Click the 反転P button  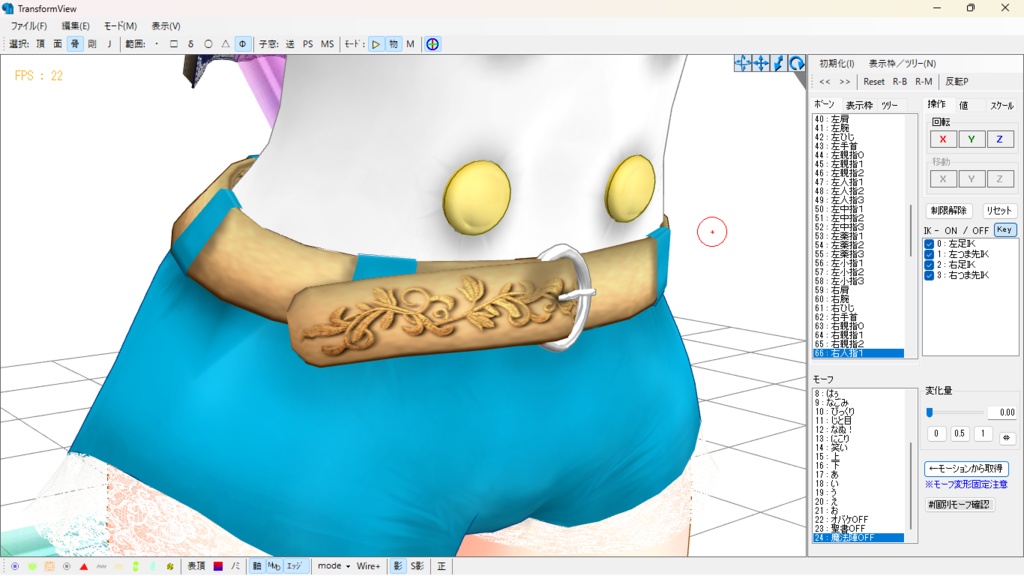pos(957,82)
